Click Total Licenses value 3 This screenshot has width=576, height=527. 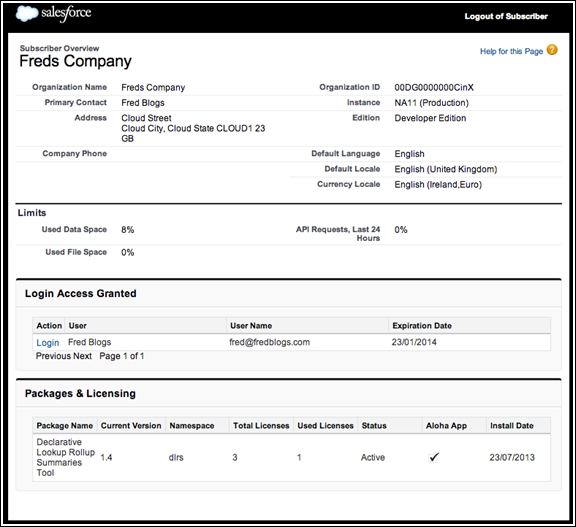pos(235,457)
